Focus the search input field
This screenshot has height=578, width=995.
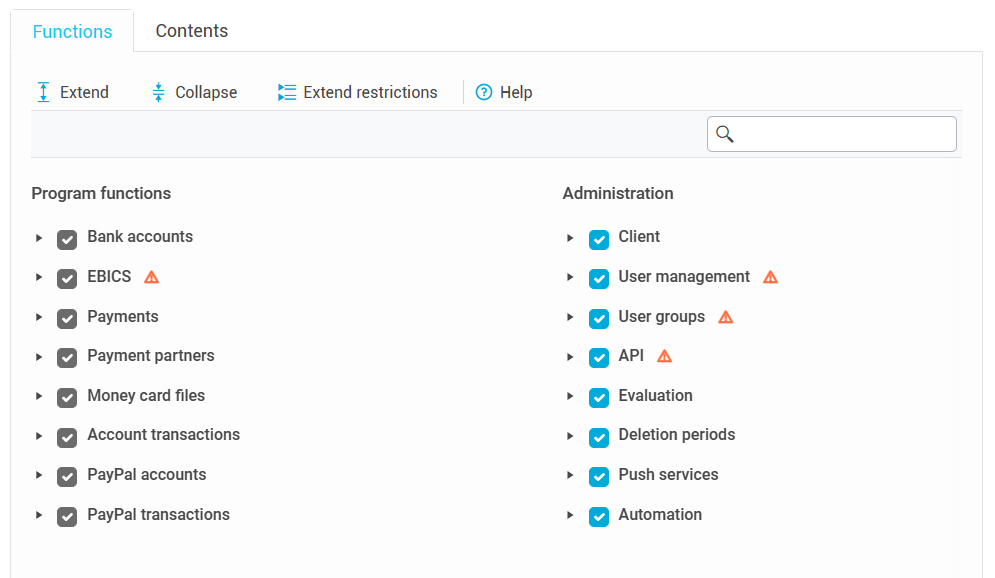(x=845, y=134)
